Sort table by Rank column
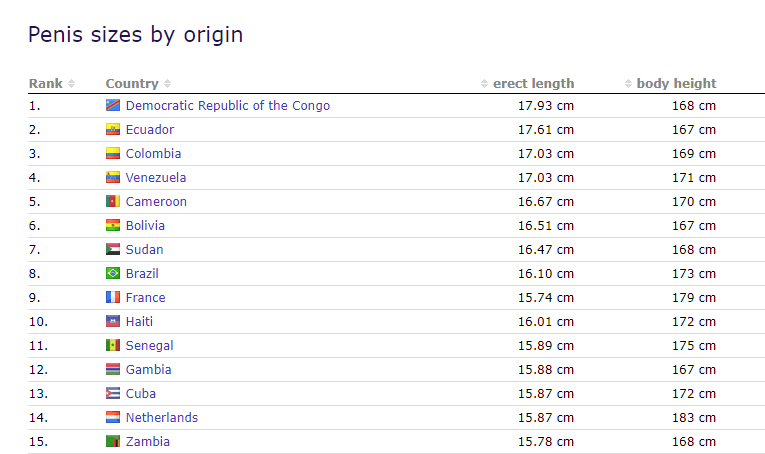 click(x=52, y=84)
